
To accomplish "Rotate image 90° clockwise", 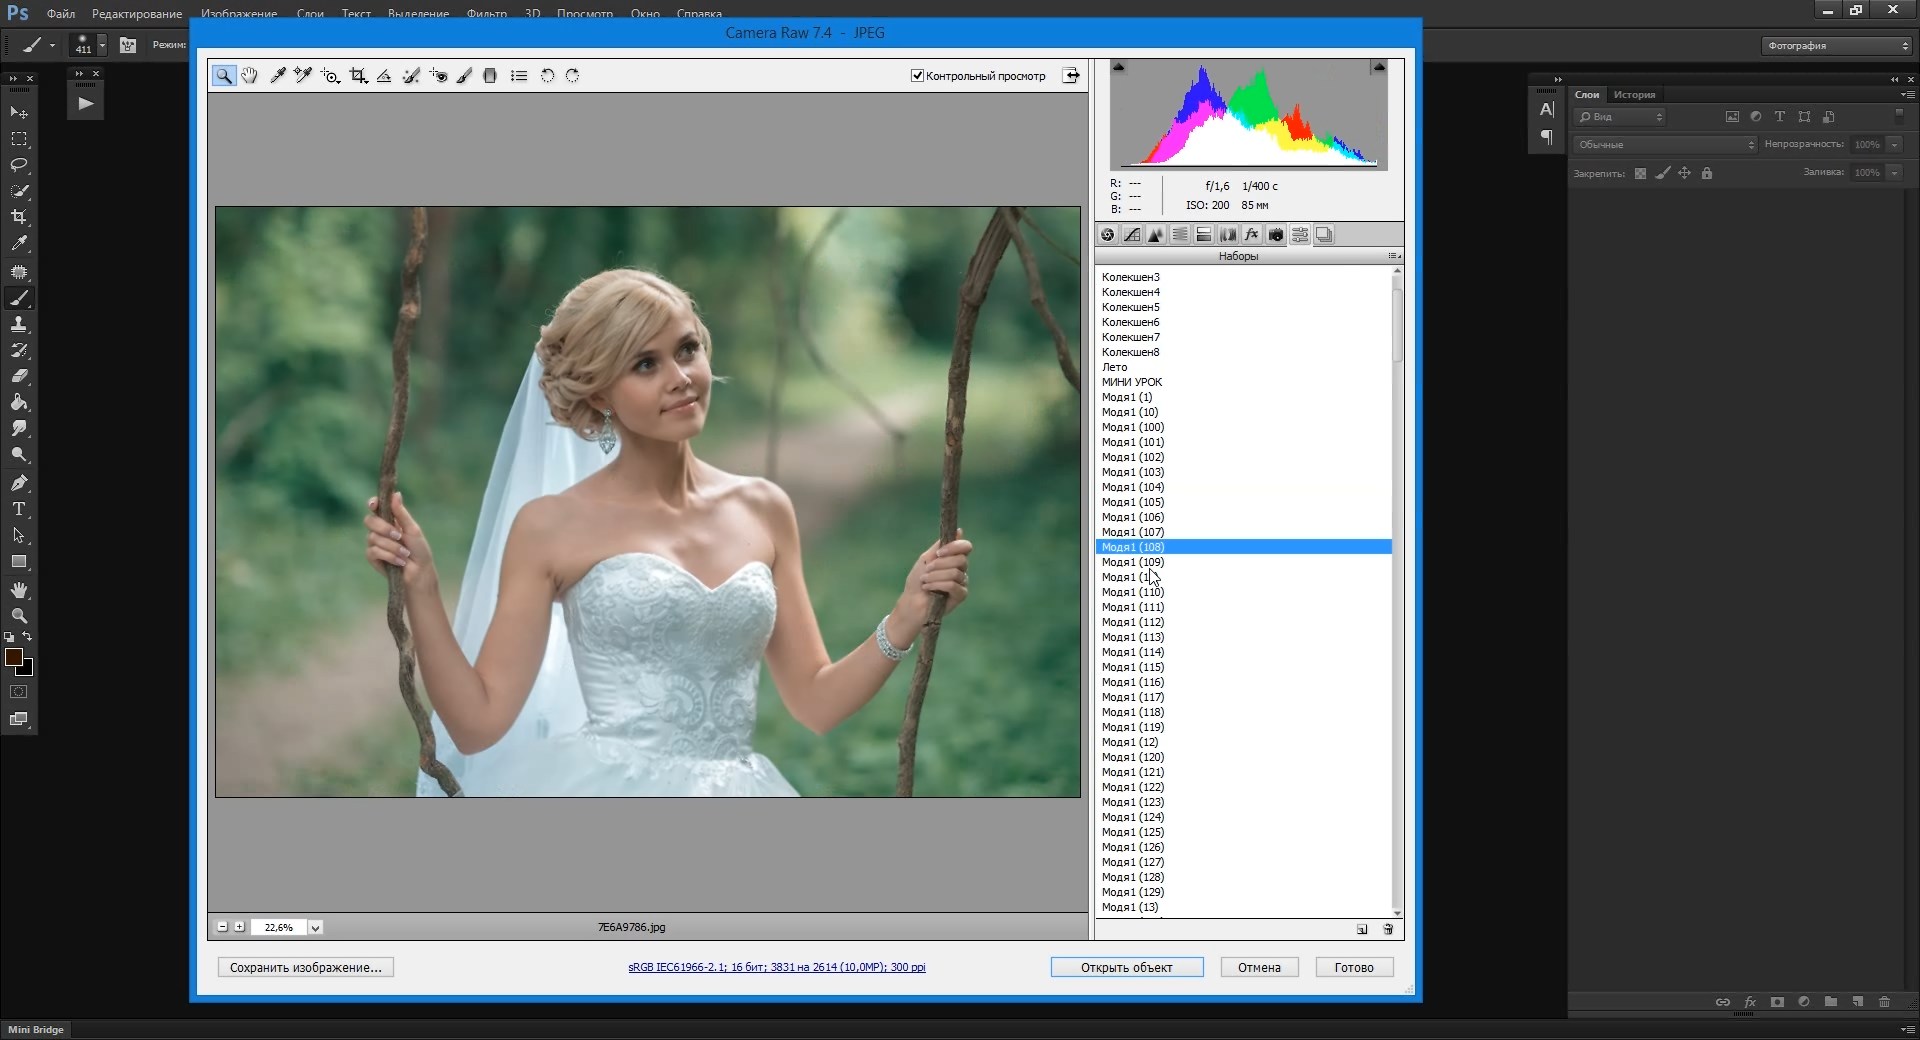I will [x=573, y=76].
